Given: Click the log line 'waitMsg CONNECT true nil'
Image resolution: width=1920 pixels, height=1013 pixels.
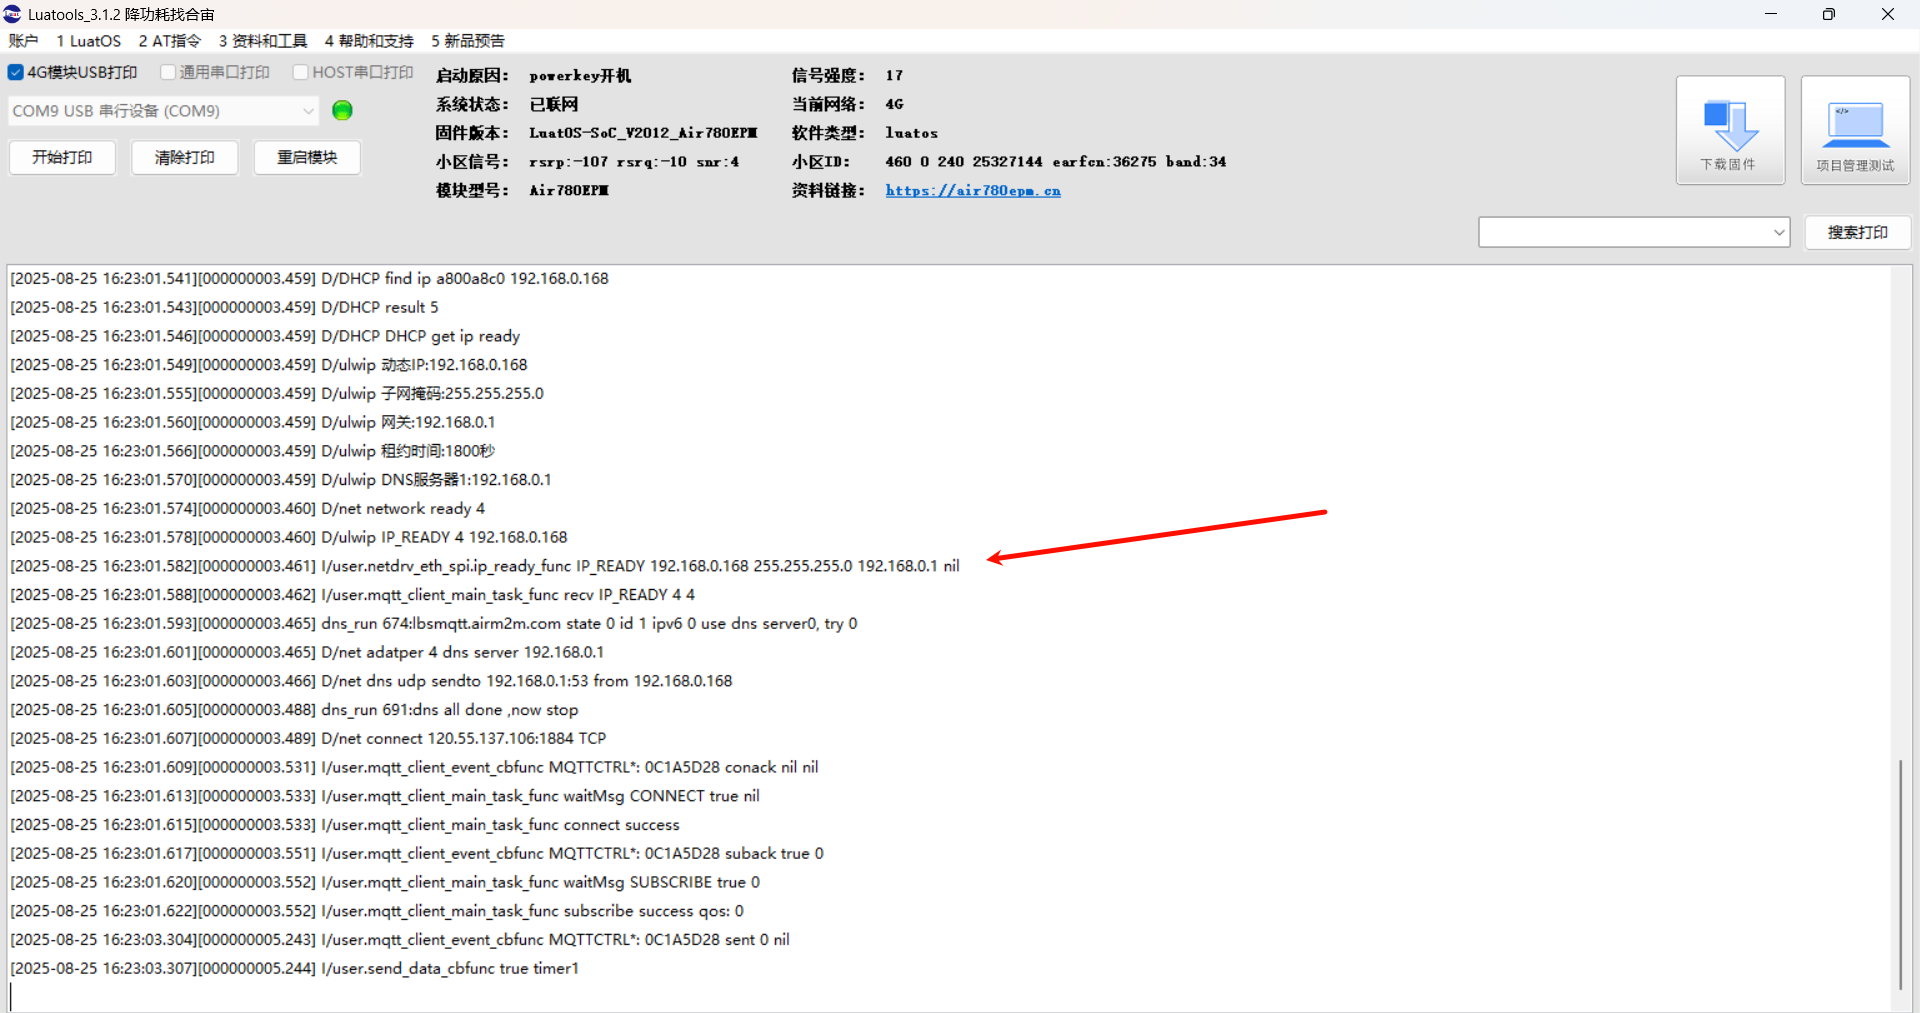Looking at the screenshot, I should [x=385, y=796].
